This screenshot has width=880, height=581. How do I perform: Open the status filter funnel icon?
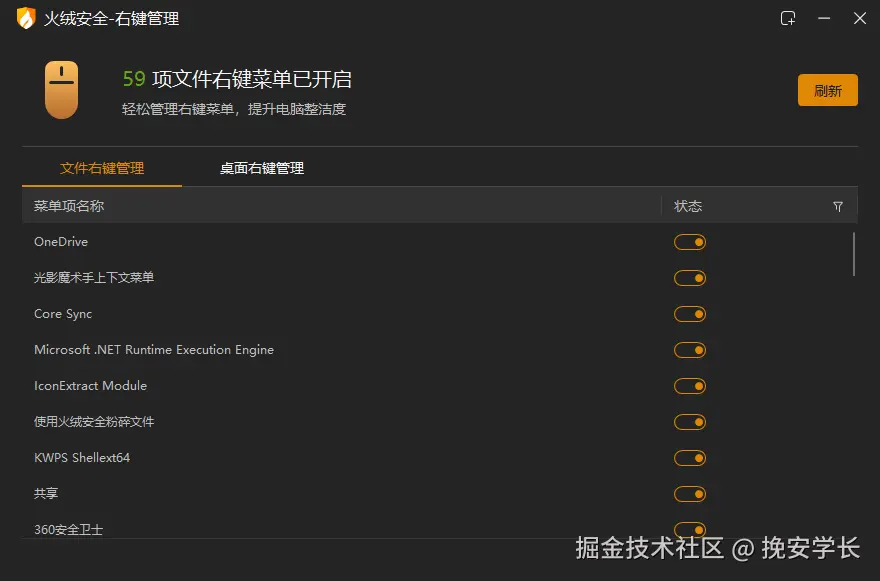[x=838, y=207]
